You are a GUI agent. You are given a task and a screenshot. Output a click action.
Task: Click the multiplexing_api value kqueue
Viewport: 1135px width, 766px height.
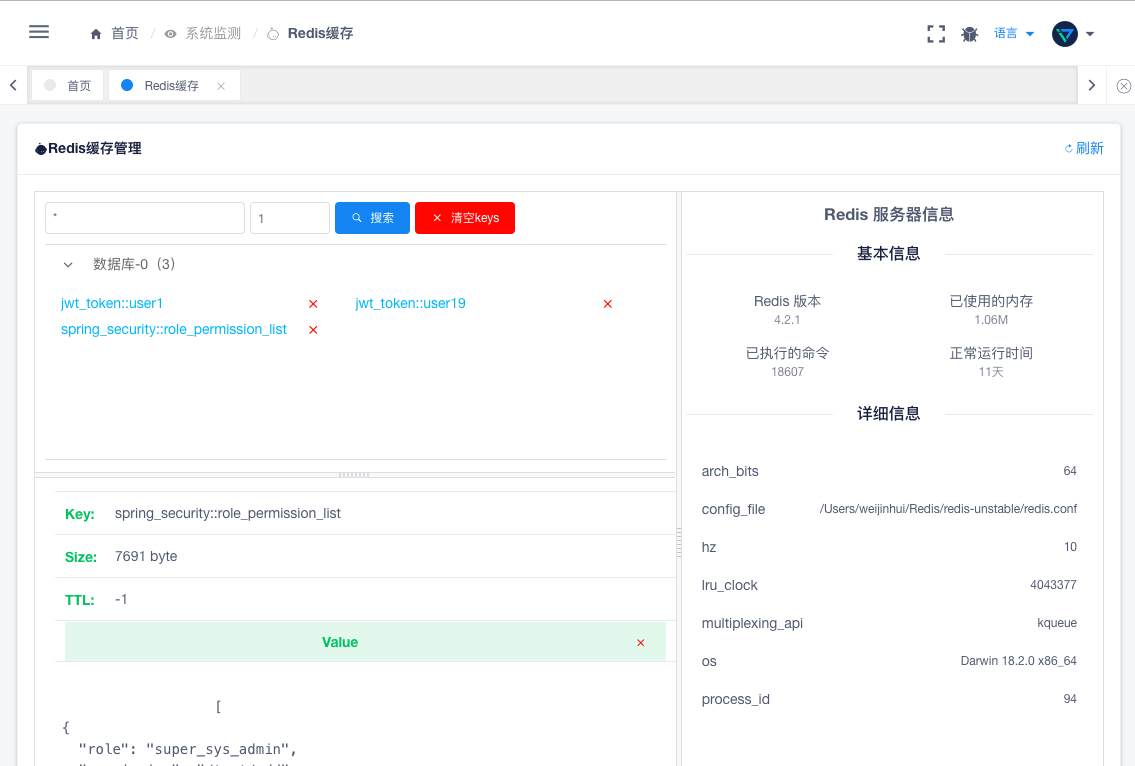pos(1057,623)
